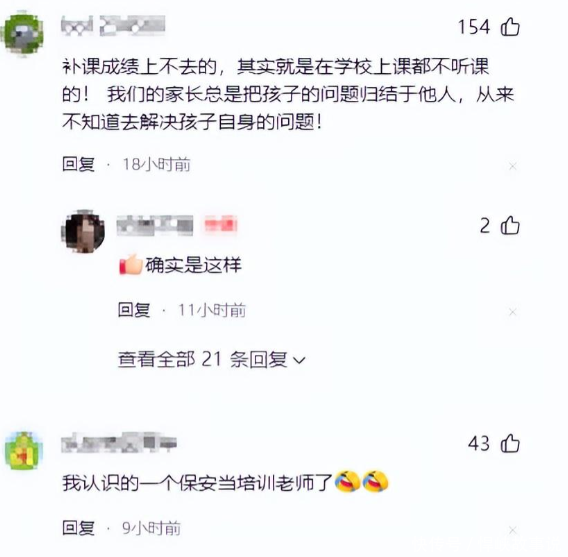Viewport: 568px width, 557px height.
Task: Open the first commenter's green pixelated avatar
Action: 22,34
